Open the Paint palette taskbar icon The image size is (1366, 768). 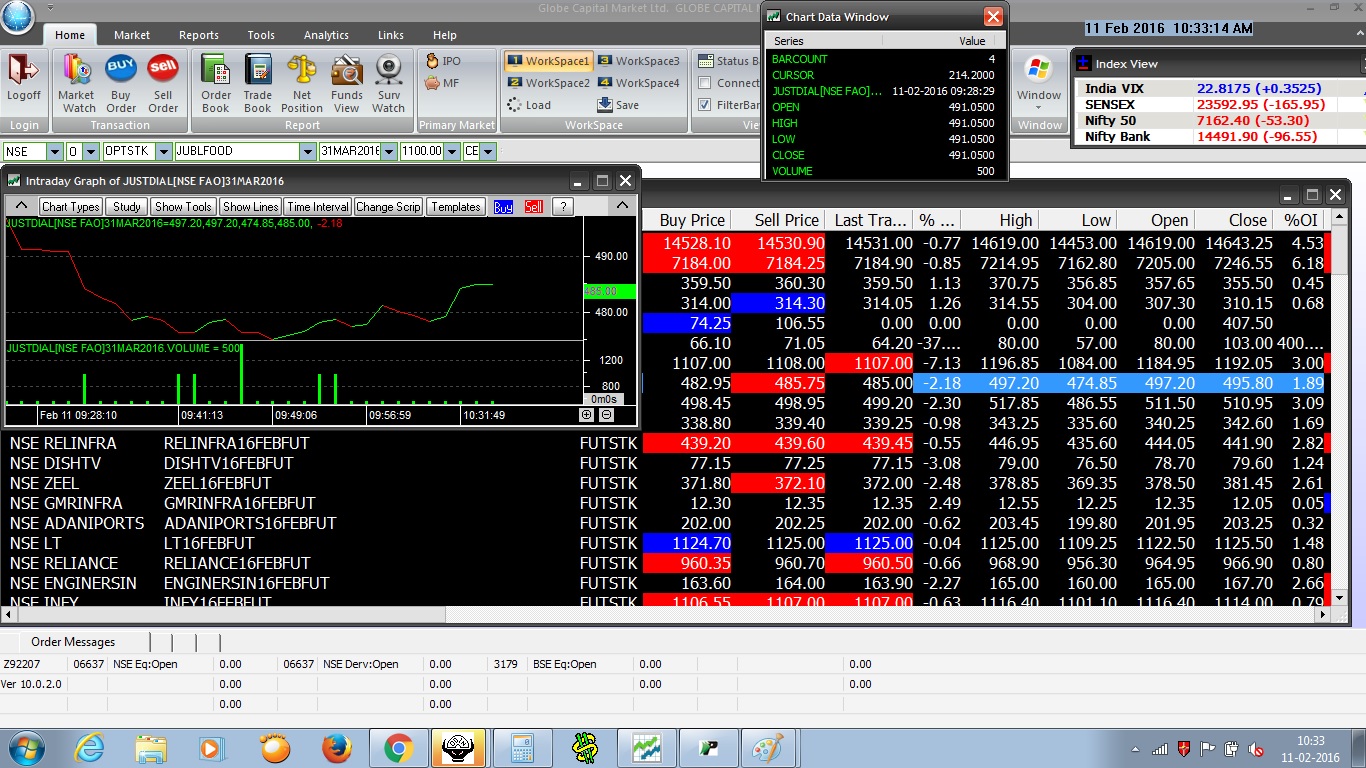point(767,748)
